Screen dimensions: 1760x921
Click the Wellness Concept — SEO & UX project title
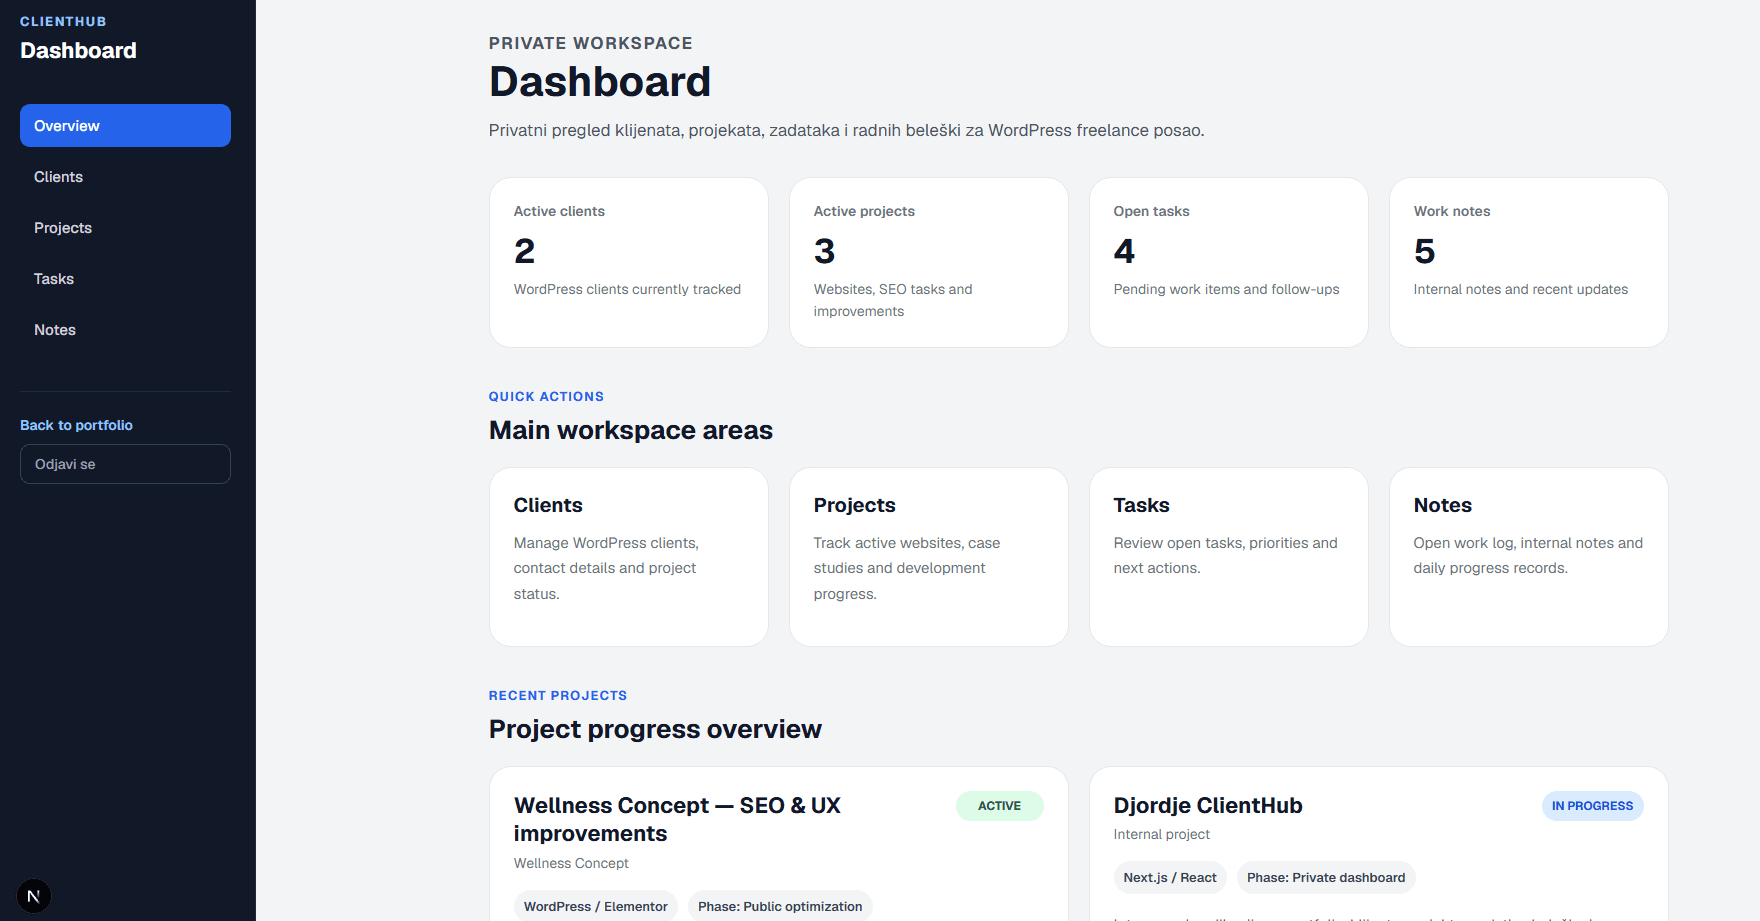tap(677, 819)
